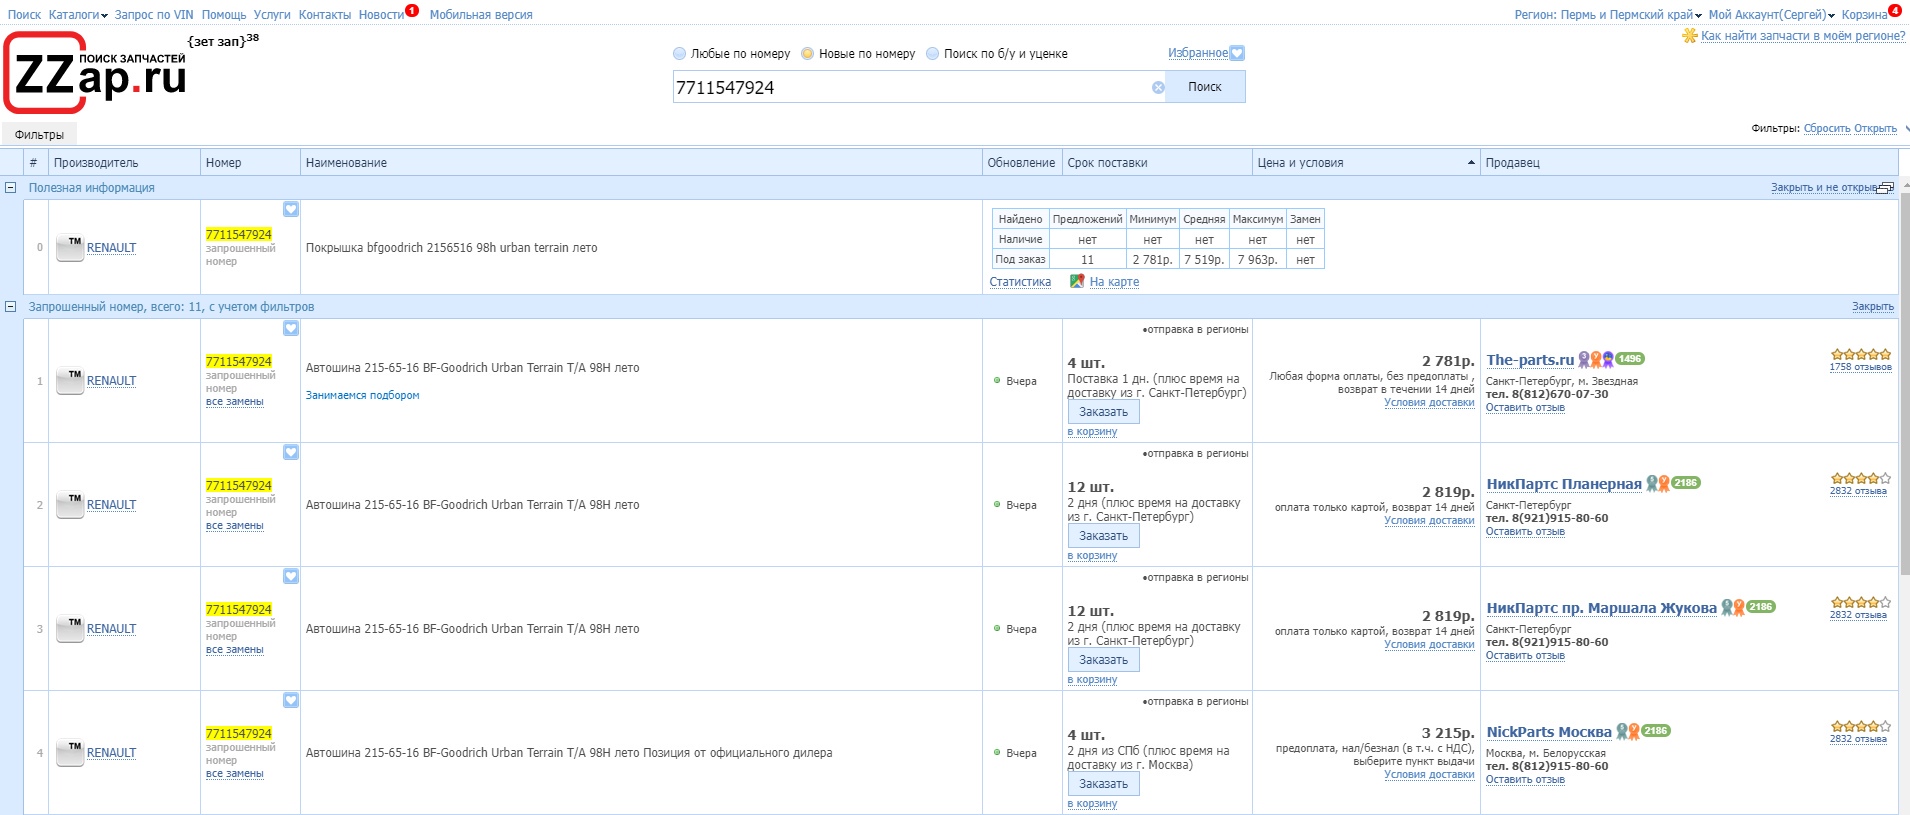Switch to Мобильная версия
Image resolution: width=1910 pixels, height=815 pixels.
tap(481, 15)
